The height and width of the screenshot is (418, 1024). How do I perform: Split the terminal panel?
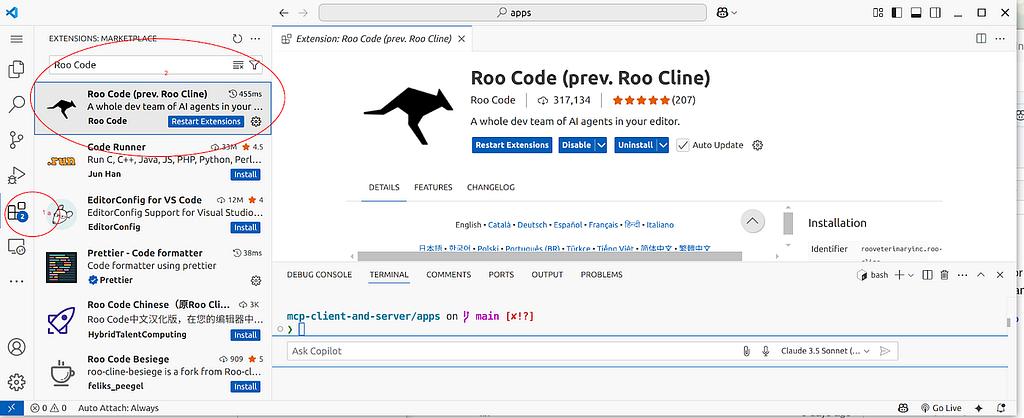tap(927, 275)
